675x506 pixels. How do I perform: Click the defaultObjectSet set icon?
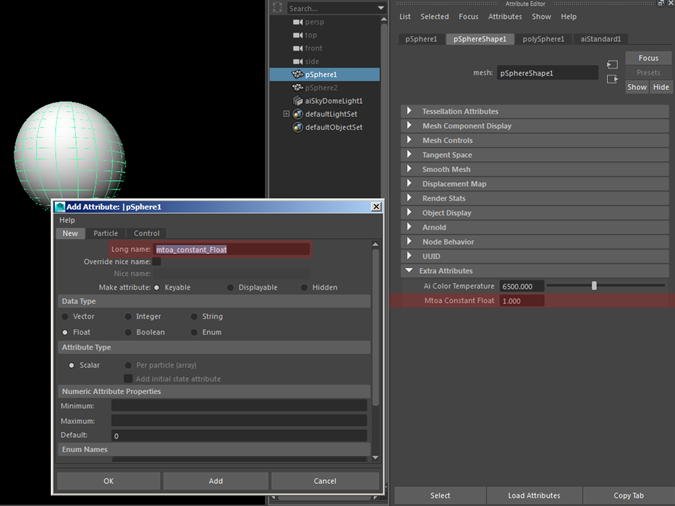297,127
